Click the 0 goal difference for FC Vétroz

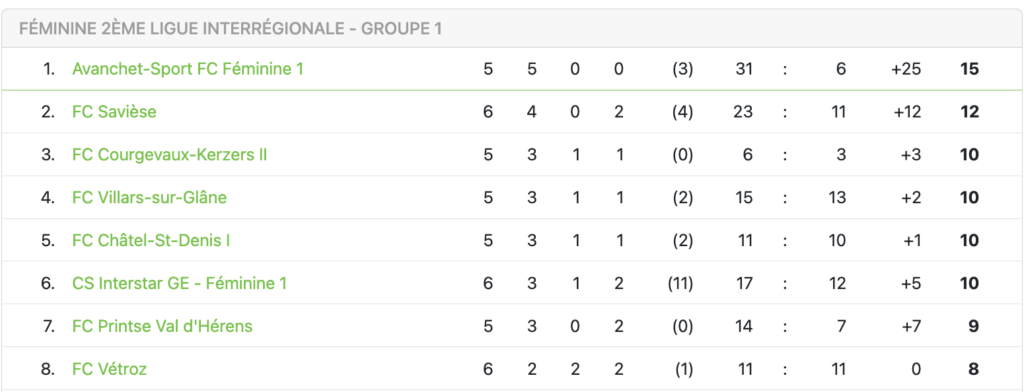(916, 369)
